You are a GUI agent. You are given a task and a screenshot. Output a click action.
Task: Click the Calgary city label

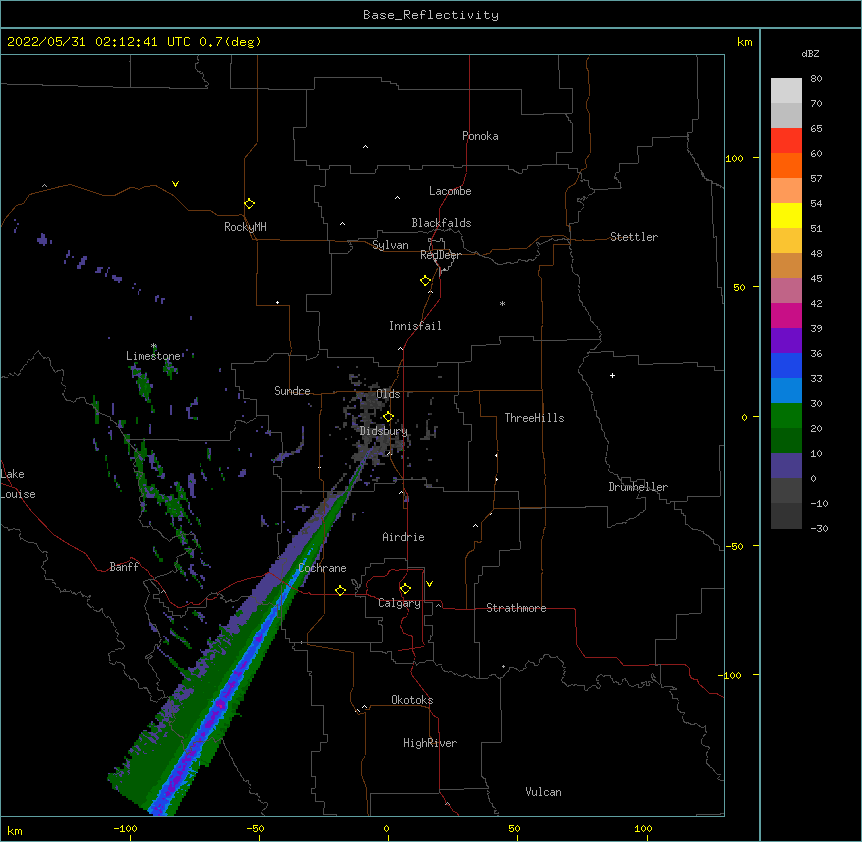point(399,603)
